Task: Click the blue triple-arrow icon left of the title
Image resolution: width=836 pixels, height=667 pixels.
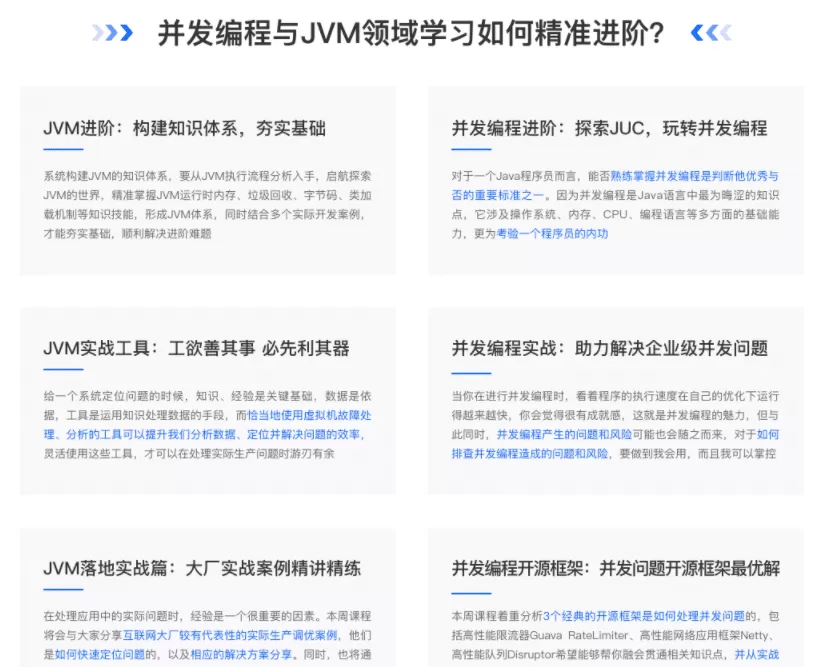Action: point(113,33)
